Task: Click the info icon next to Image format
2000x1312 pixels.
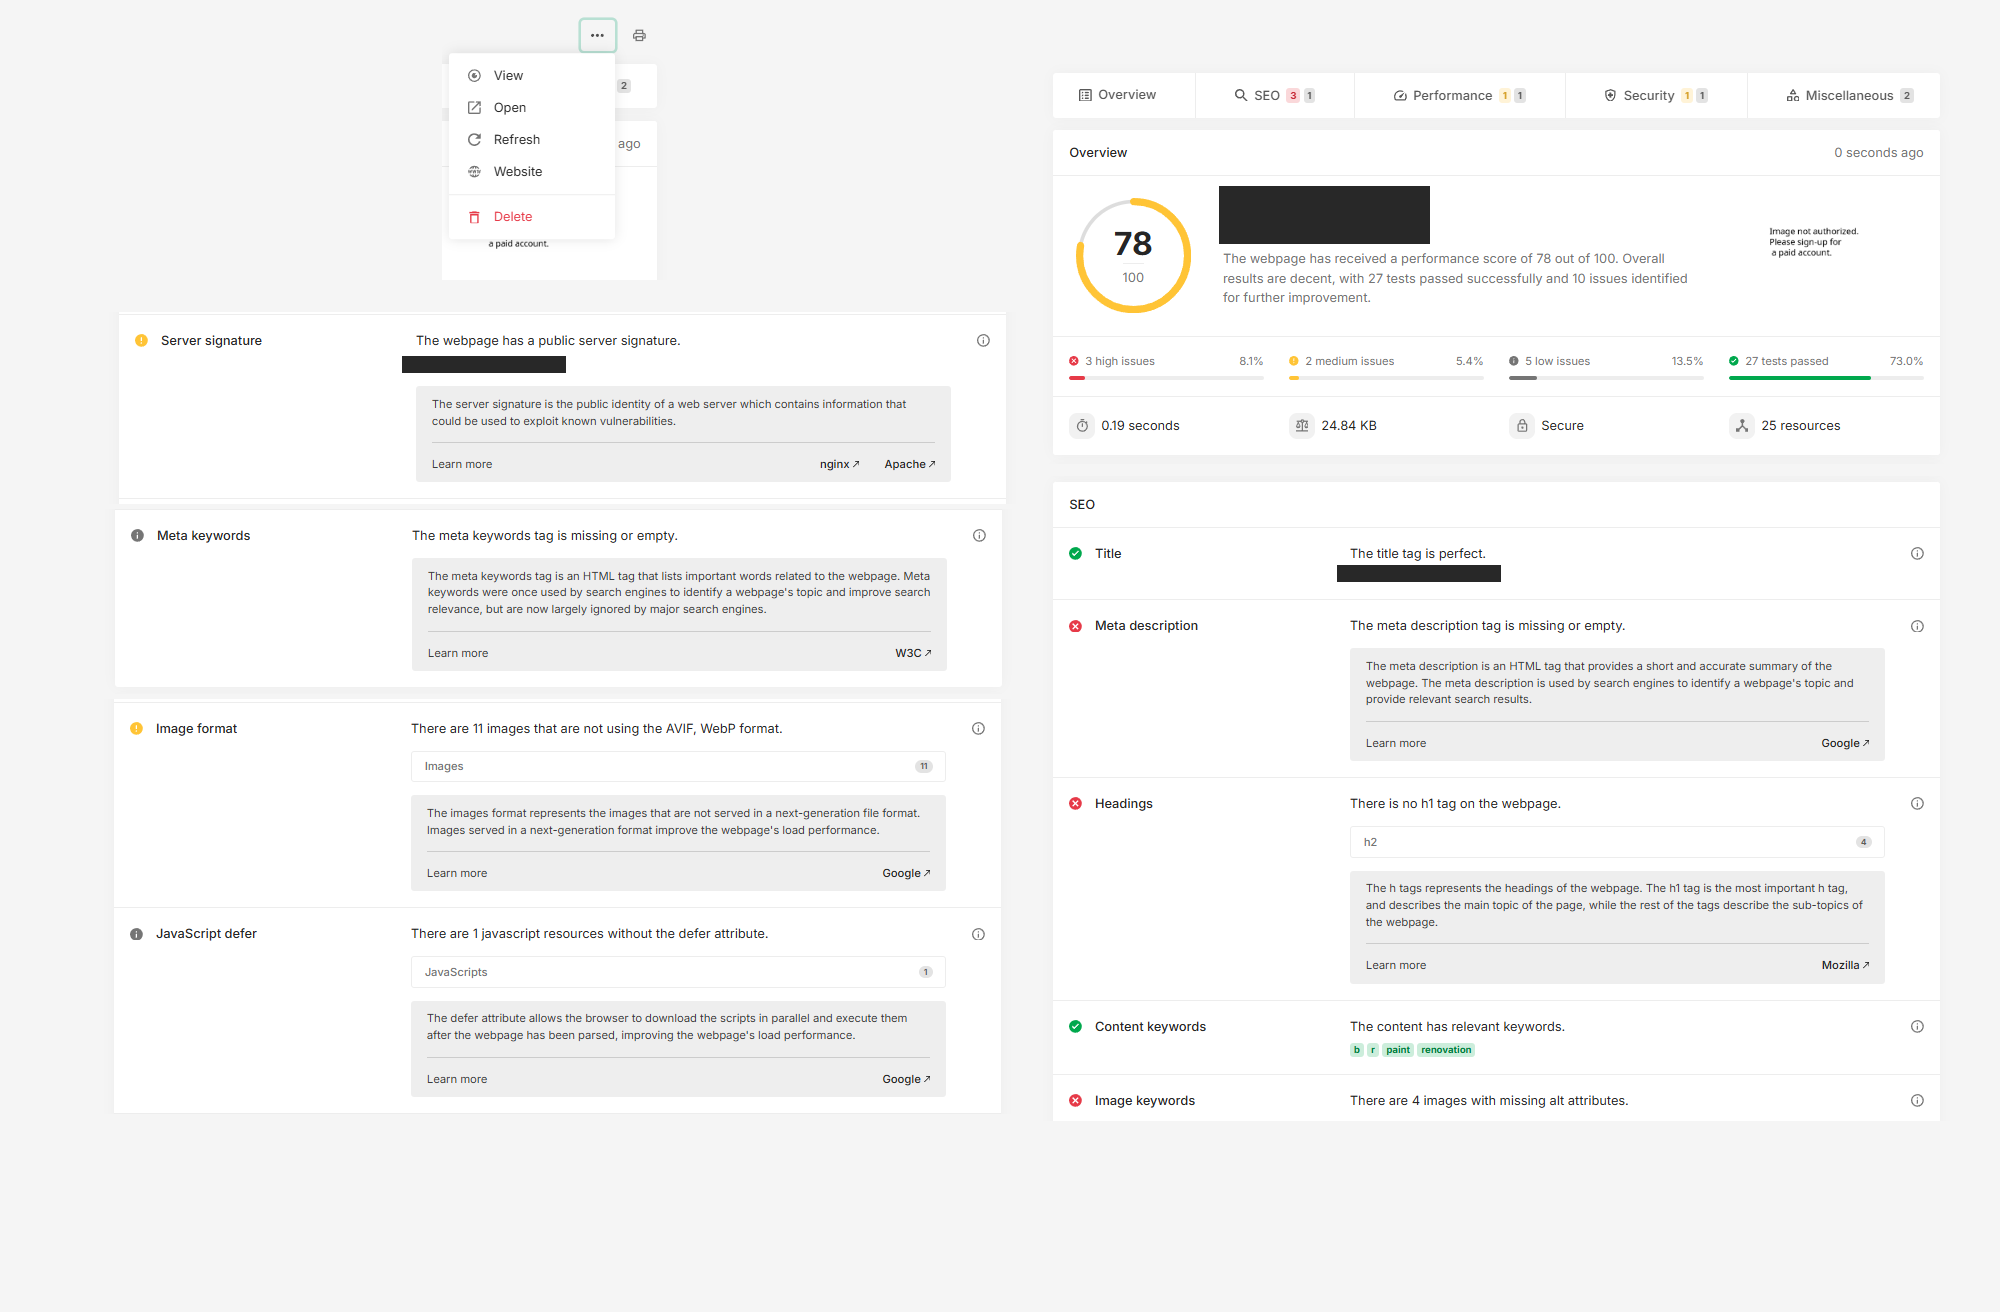Action: coord(978,728)
